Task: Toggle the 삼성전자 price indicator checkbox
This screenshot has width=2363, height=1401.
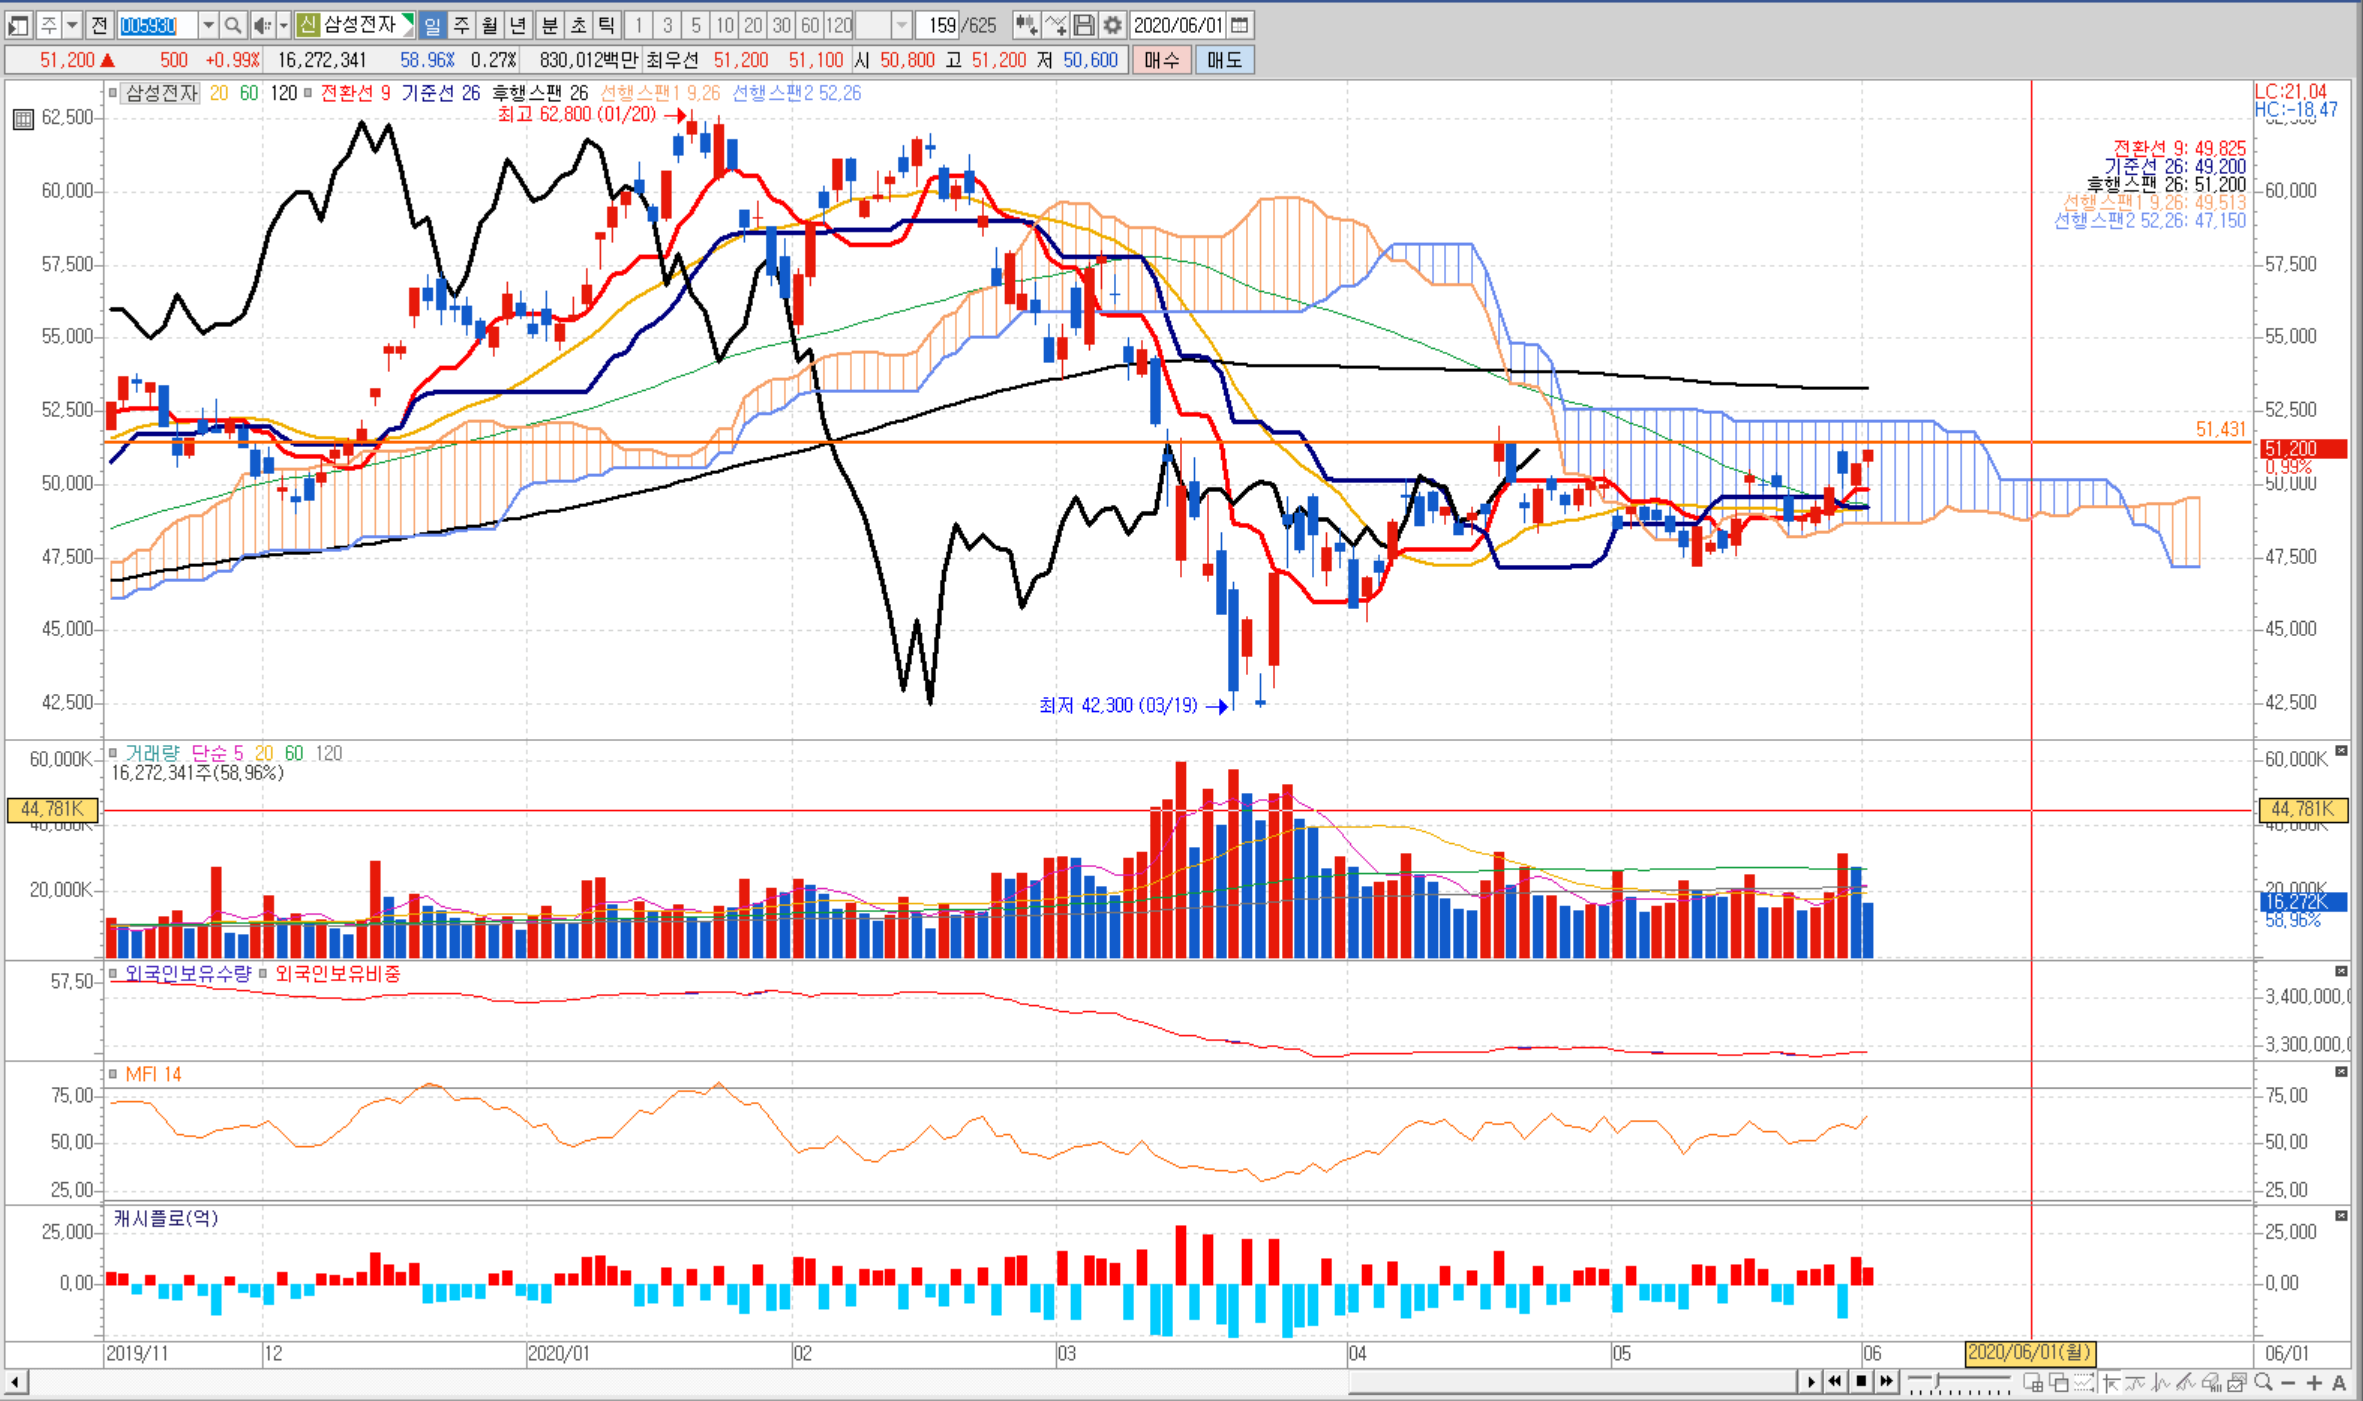Action: click(x=113, y=93)
